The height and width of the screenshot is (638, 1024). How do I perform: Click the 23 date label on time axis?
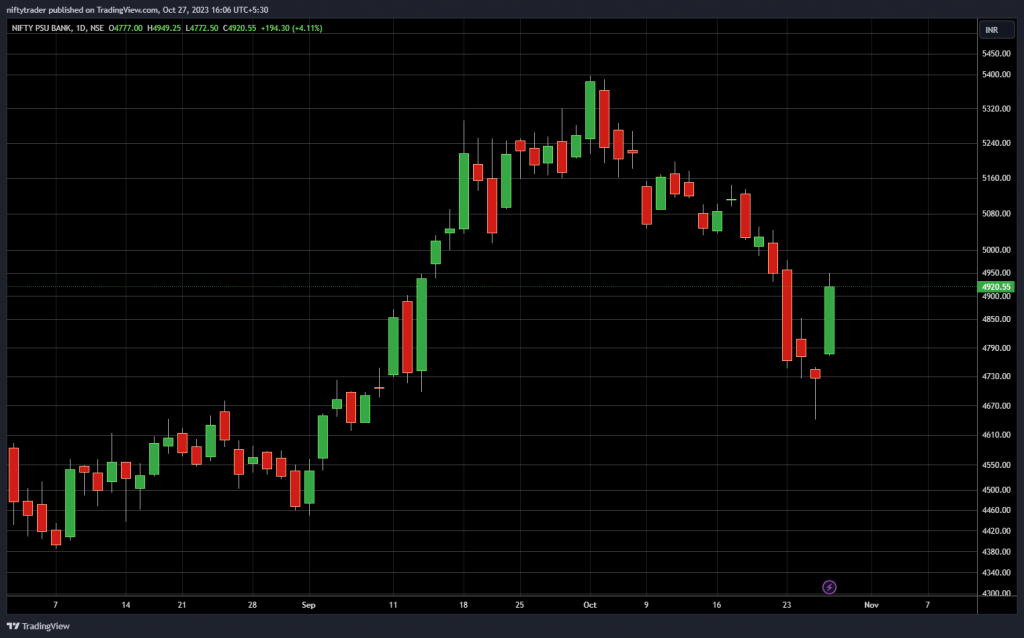pos(787,605)
